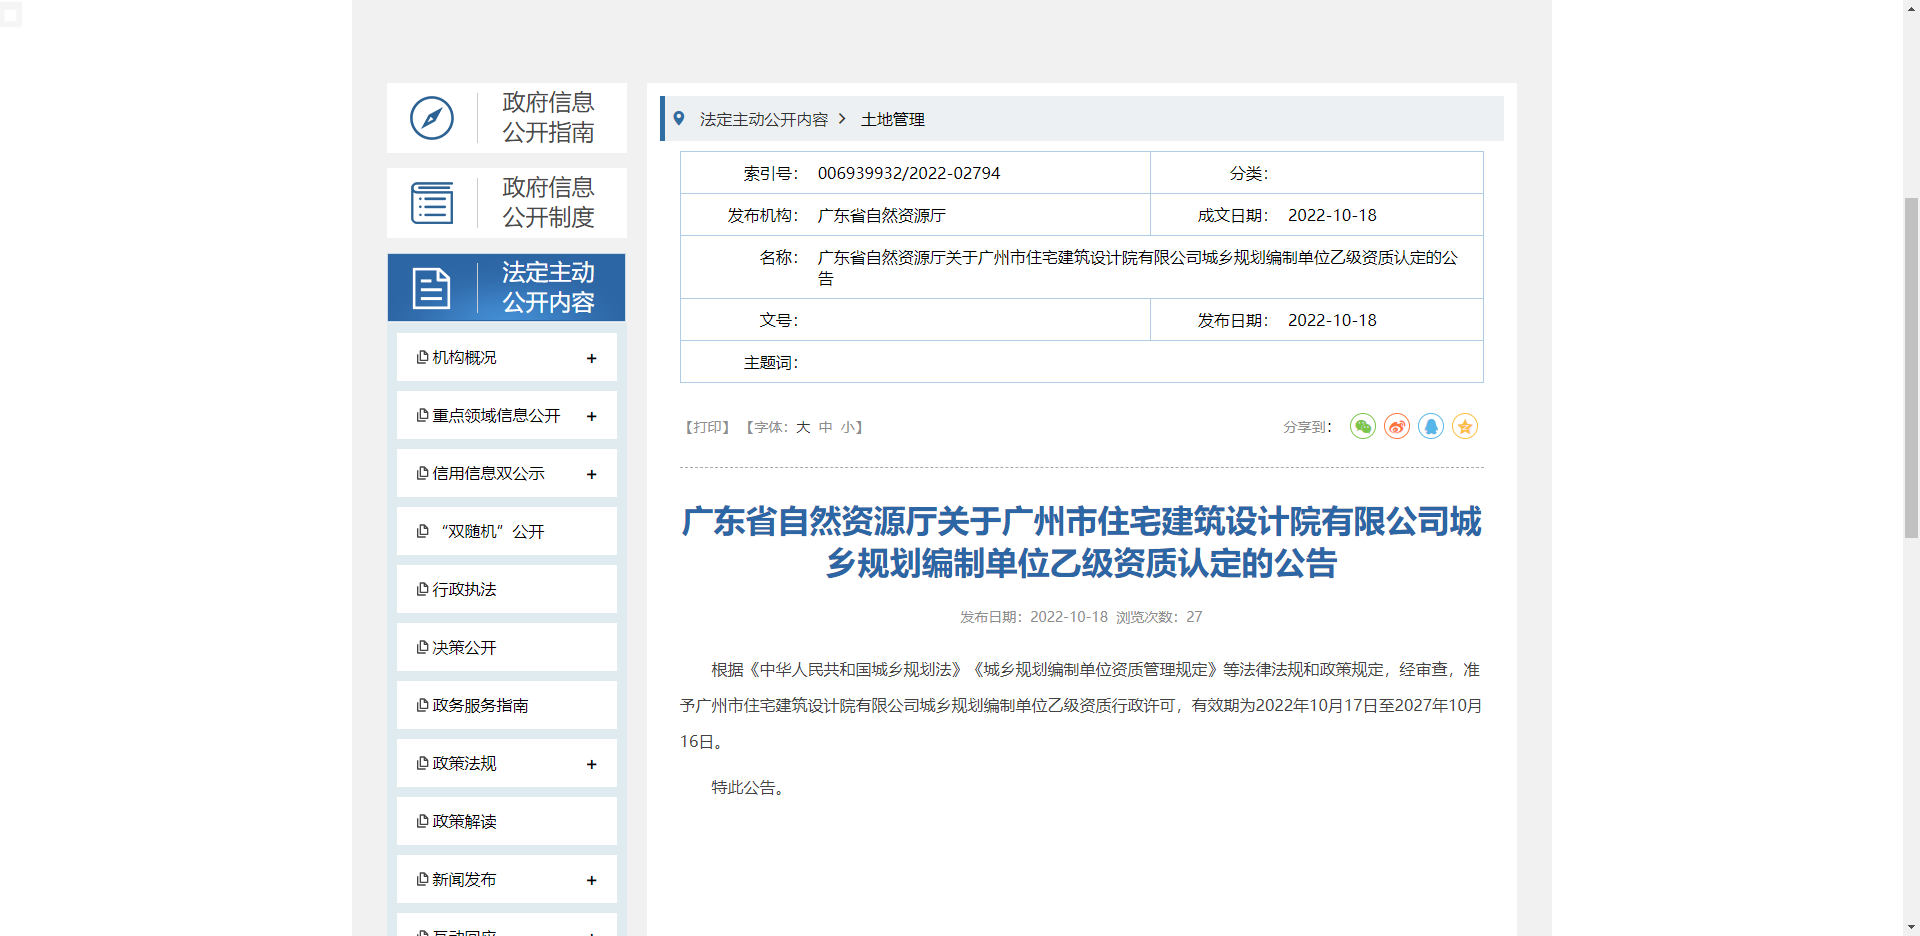Click scrollbar down arrow

(1911, 927)
